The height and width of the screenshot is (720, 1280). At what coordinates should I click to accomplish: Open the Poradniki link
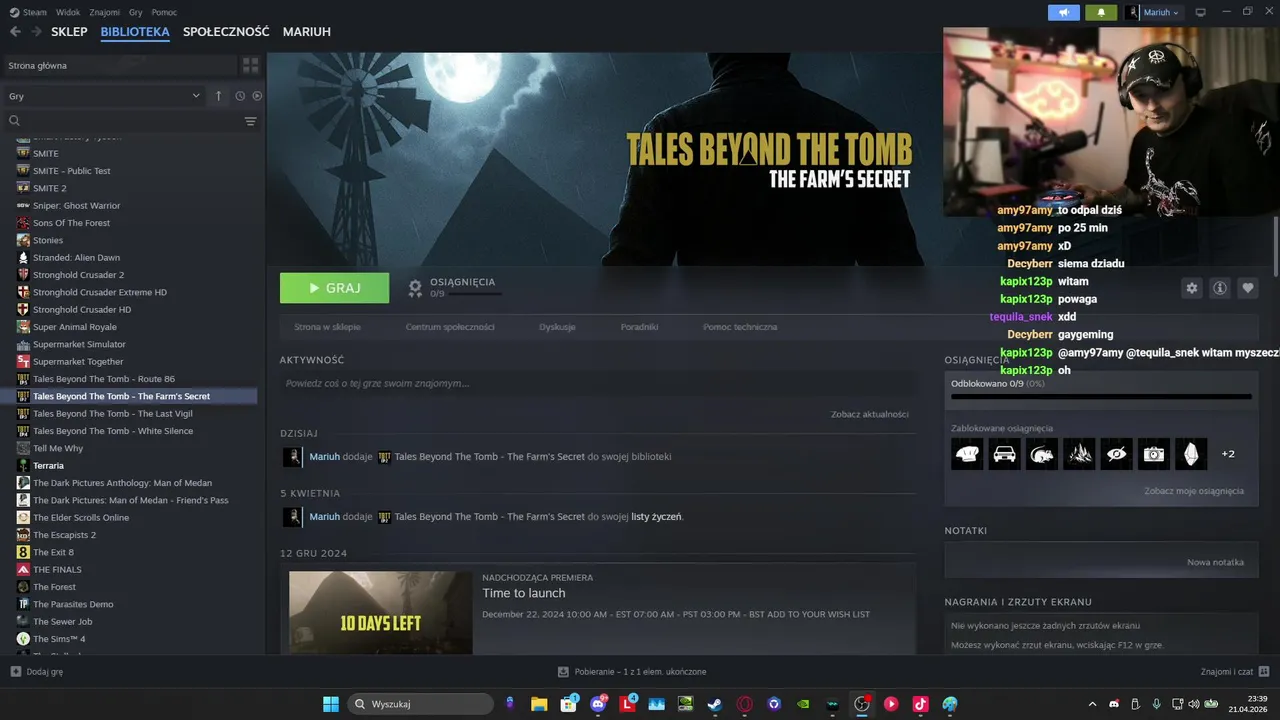coord(639,327)
